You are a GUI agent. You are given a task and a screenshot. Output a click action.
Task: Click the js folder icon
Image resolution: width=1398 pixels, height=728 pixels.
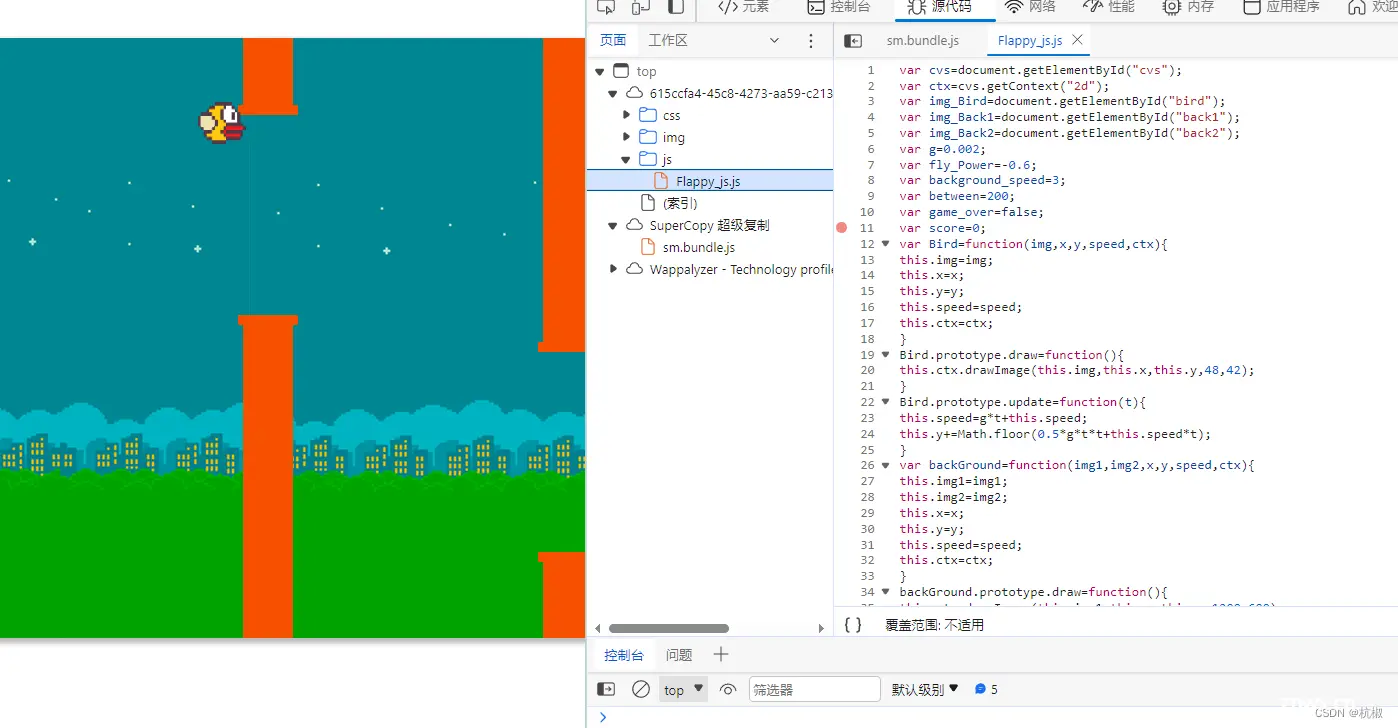coord(648,159)
